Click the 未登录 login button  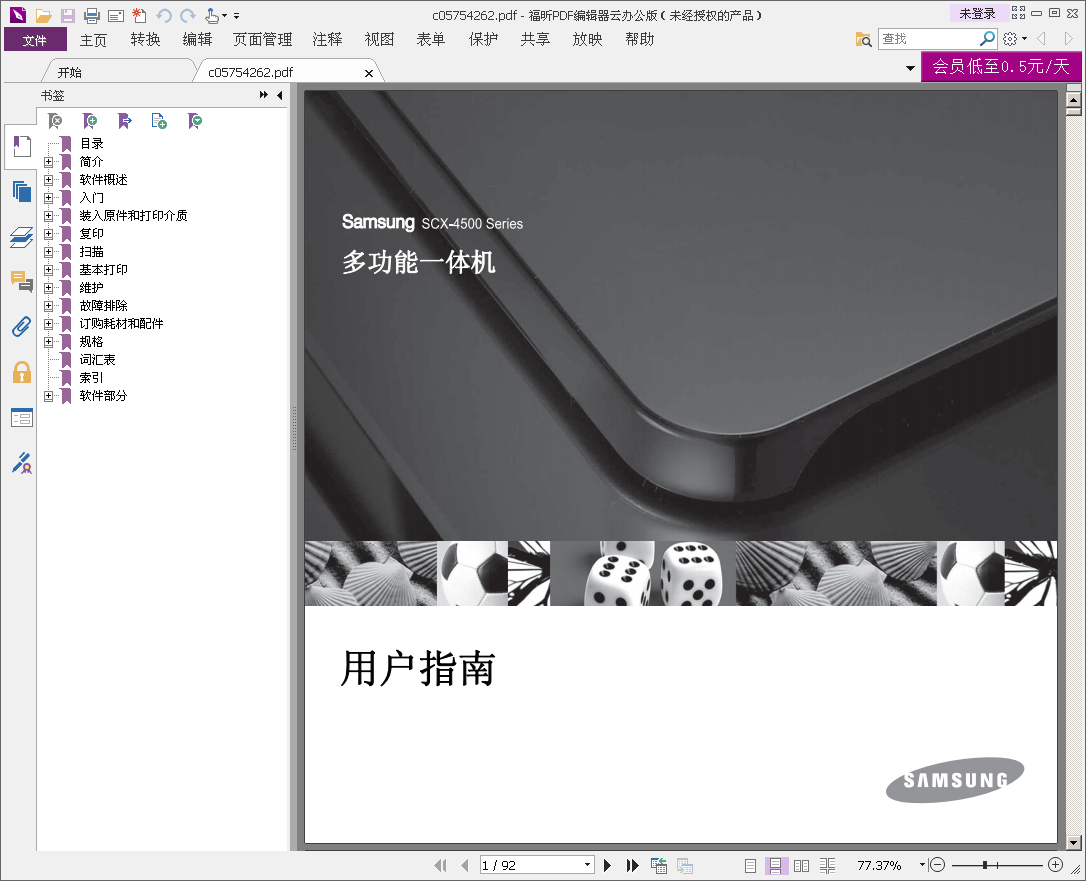coord(977,14)
